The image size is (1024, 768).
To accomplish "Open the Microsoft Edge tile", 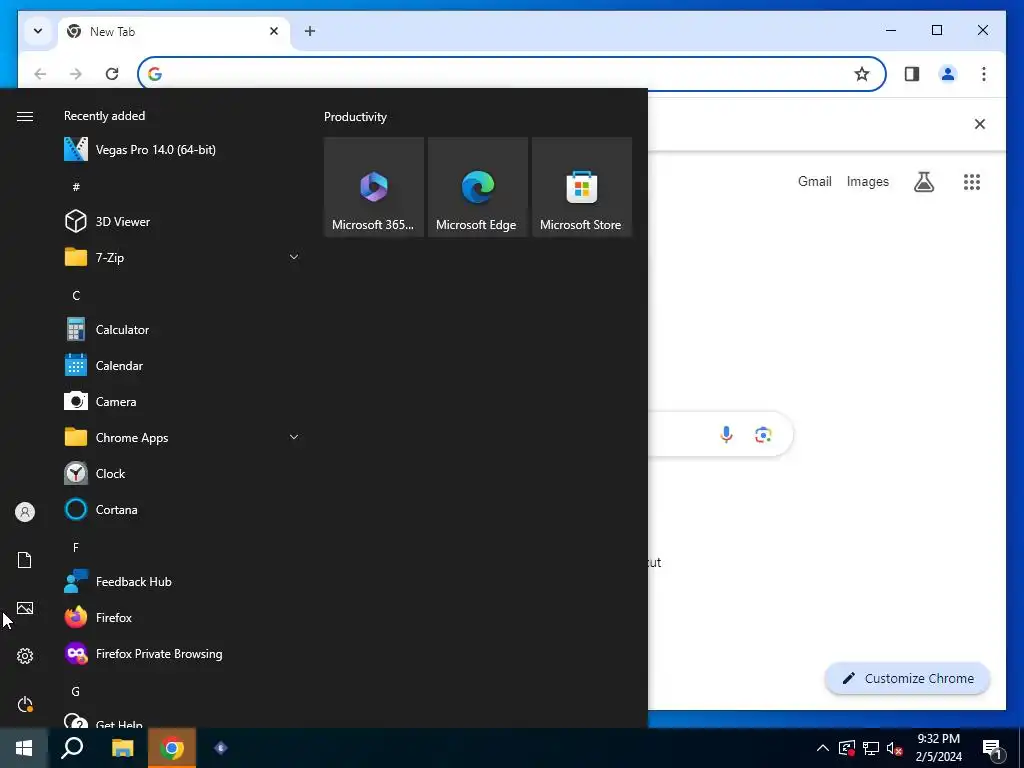I will tap(477, 187).
